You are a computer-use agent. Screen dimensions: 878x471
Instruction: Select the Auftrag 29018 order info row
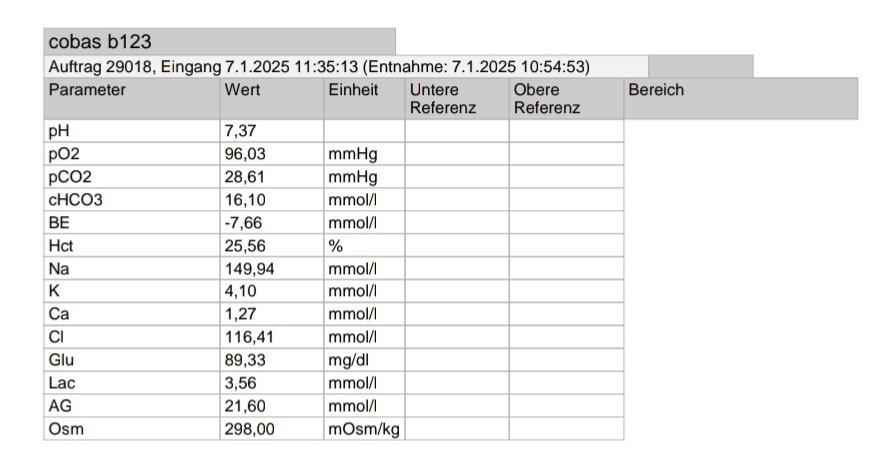pyautogui.click(x=346, y=67)
